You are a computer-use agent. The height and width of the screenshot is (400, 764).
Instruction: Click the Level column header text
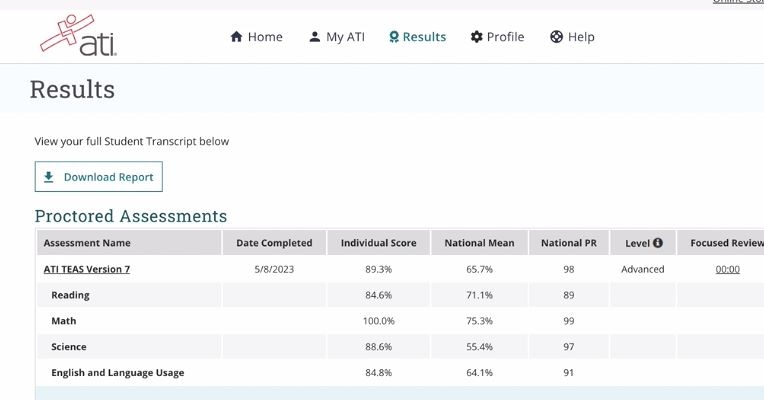pyautogui.click(x=637, y=243)
